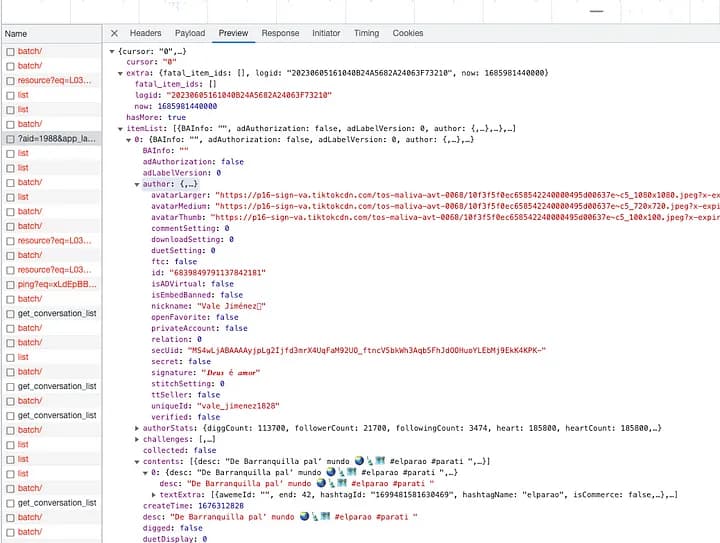Collapse the contents array node

(x=137, y=462)
